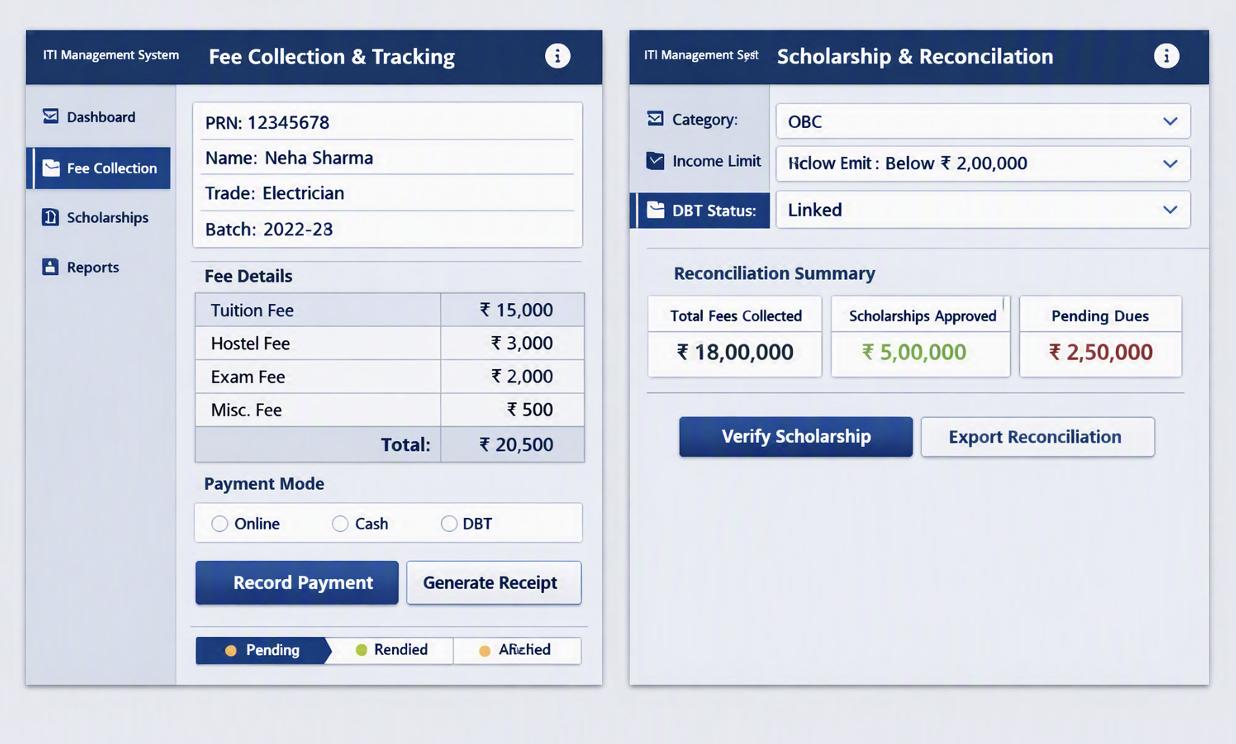This screenshot has height=744, width=1236.
Task: Click the Scholarships sidebar icon
Action: (x=51, y=217)
